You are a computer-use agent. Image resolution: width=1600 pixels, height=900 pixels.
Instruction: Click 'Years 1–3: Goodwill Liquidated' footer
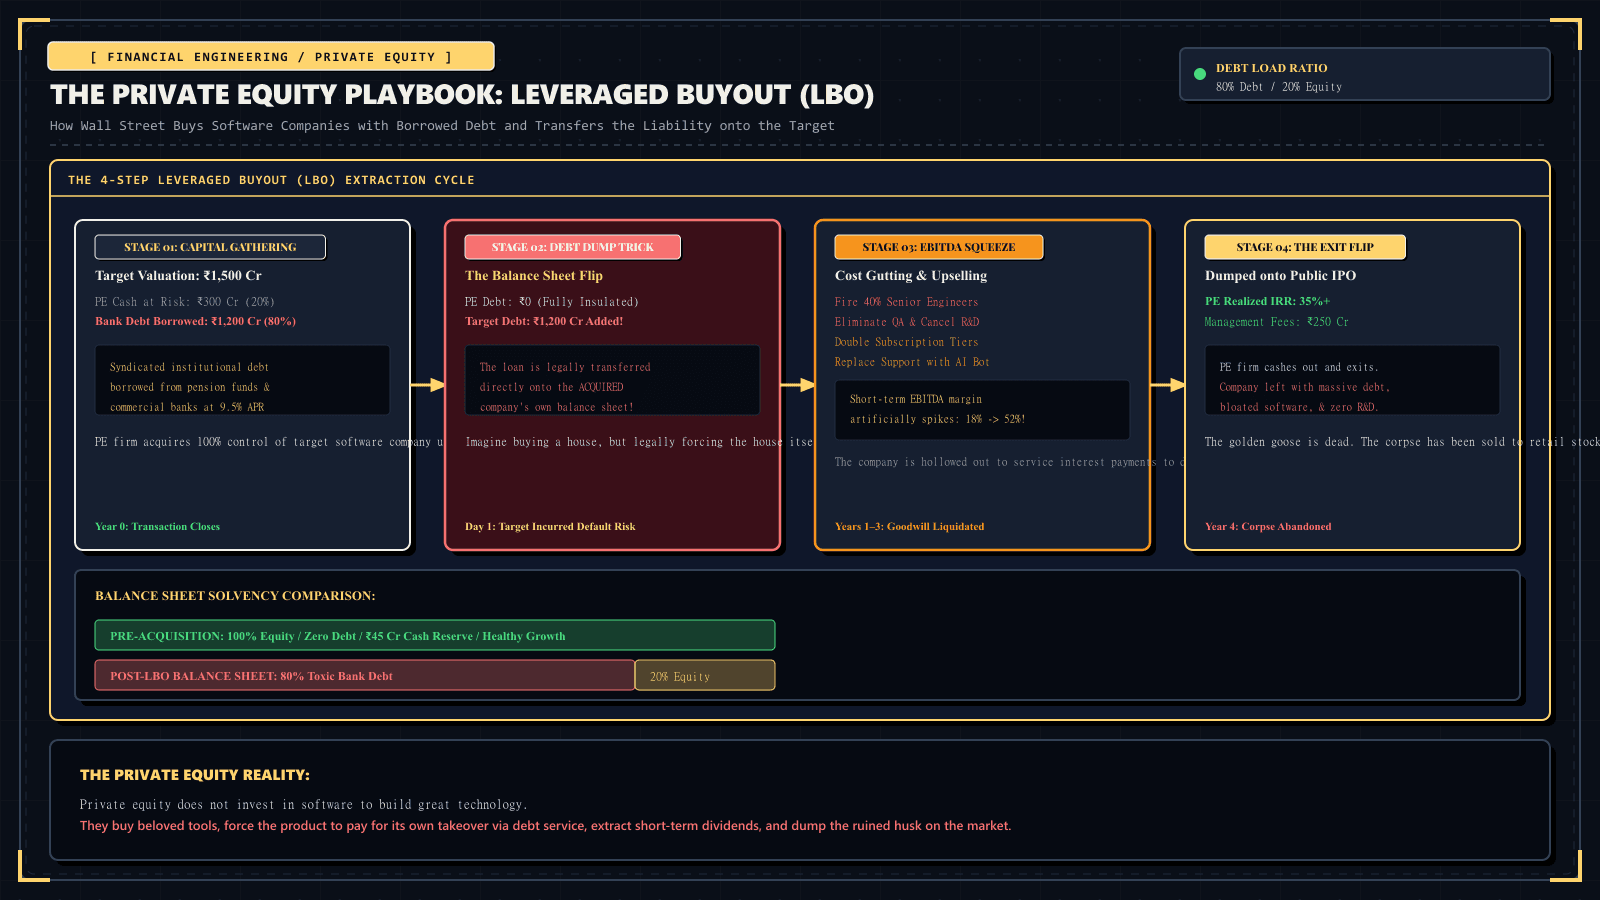pos(910,527)
